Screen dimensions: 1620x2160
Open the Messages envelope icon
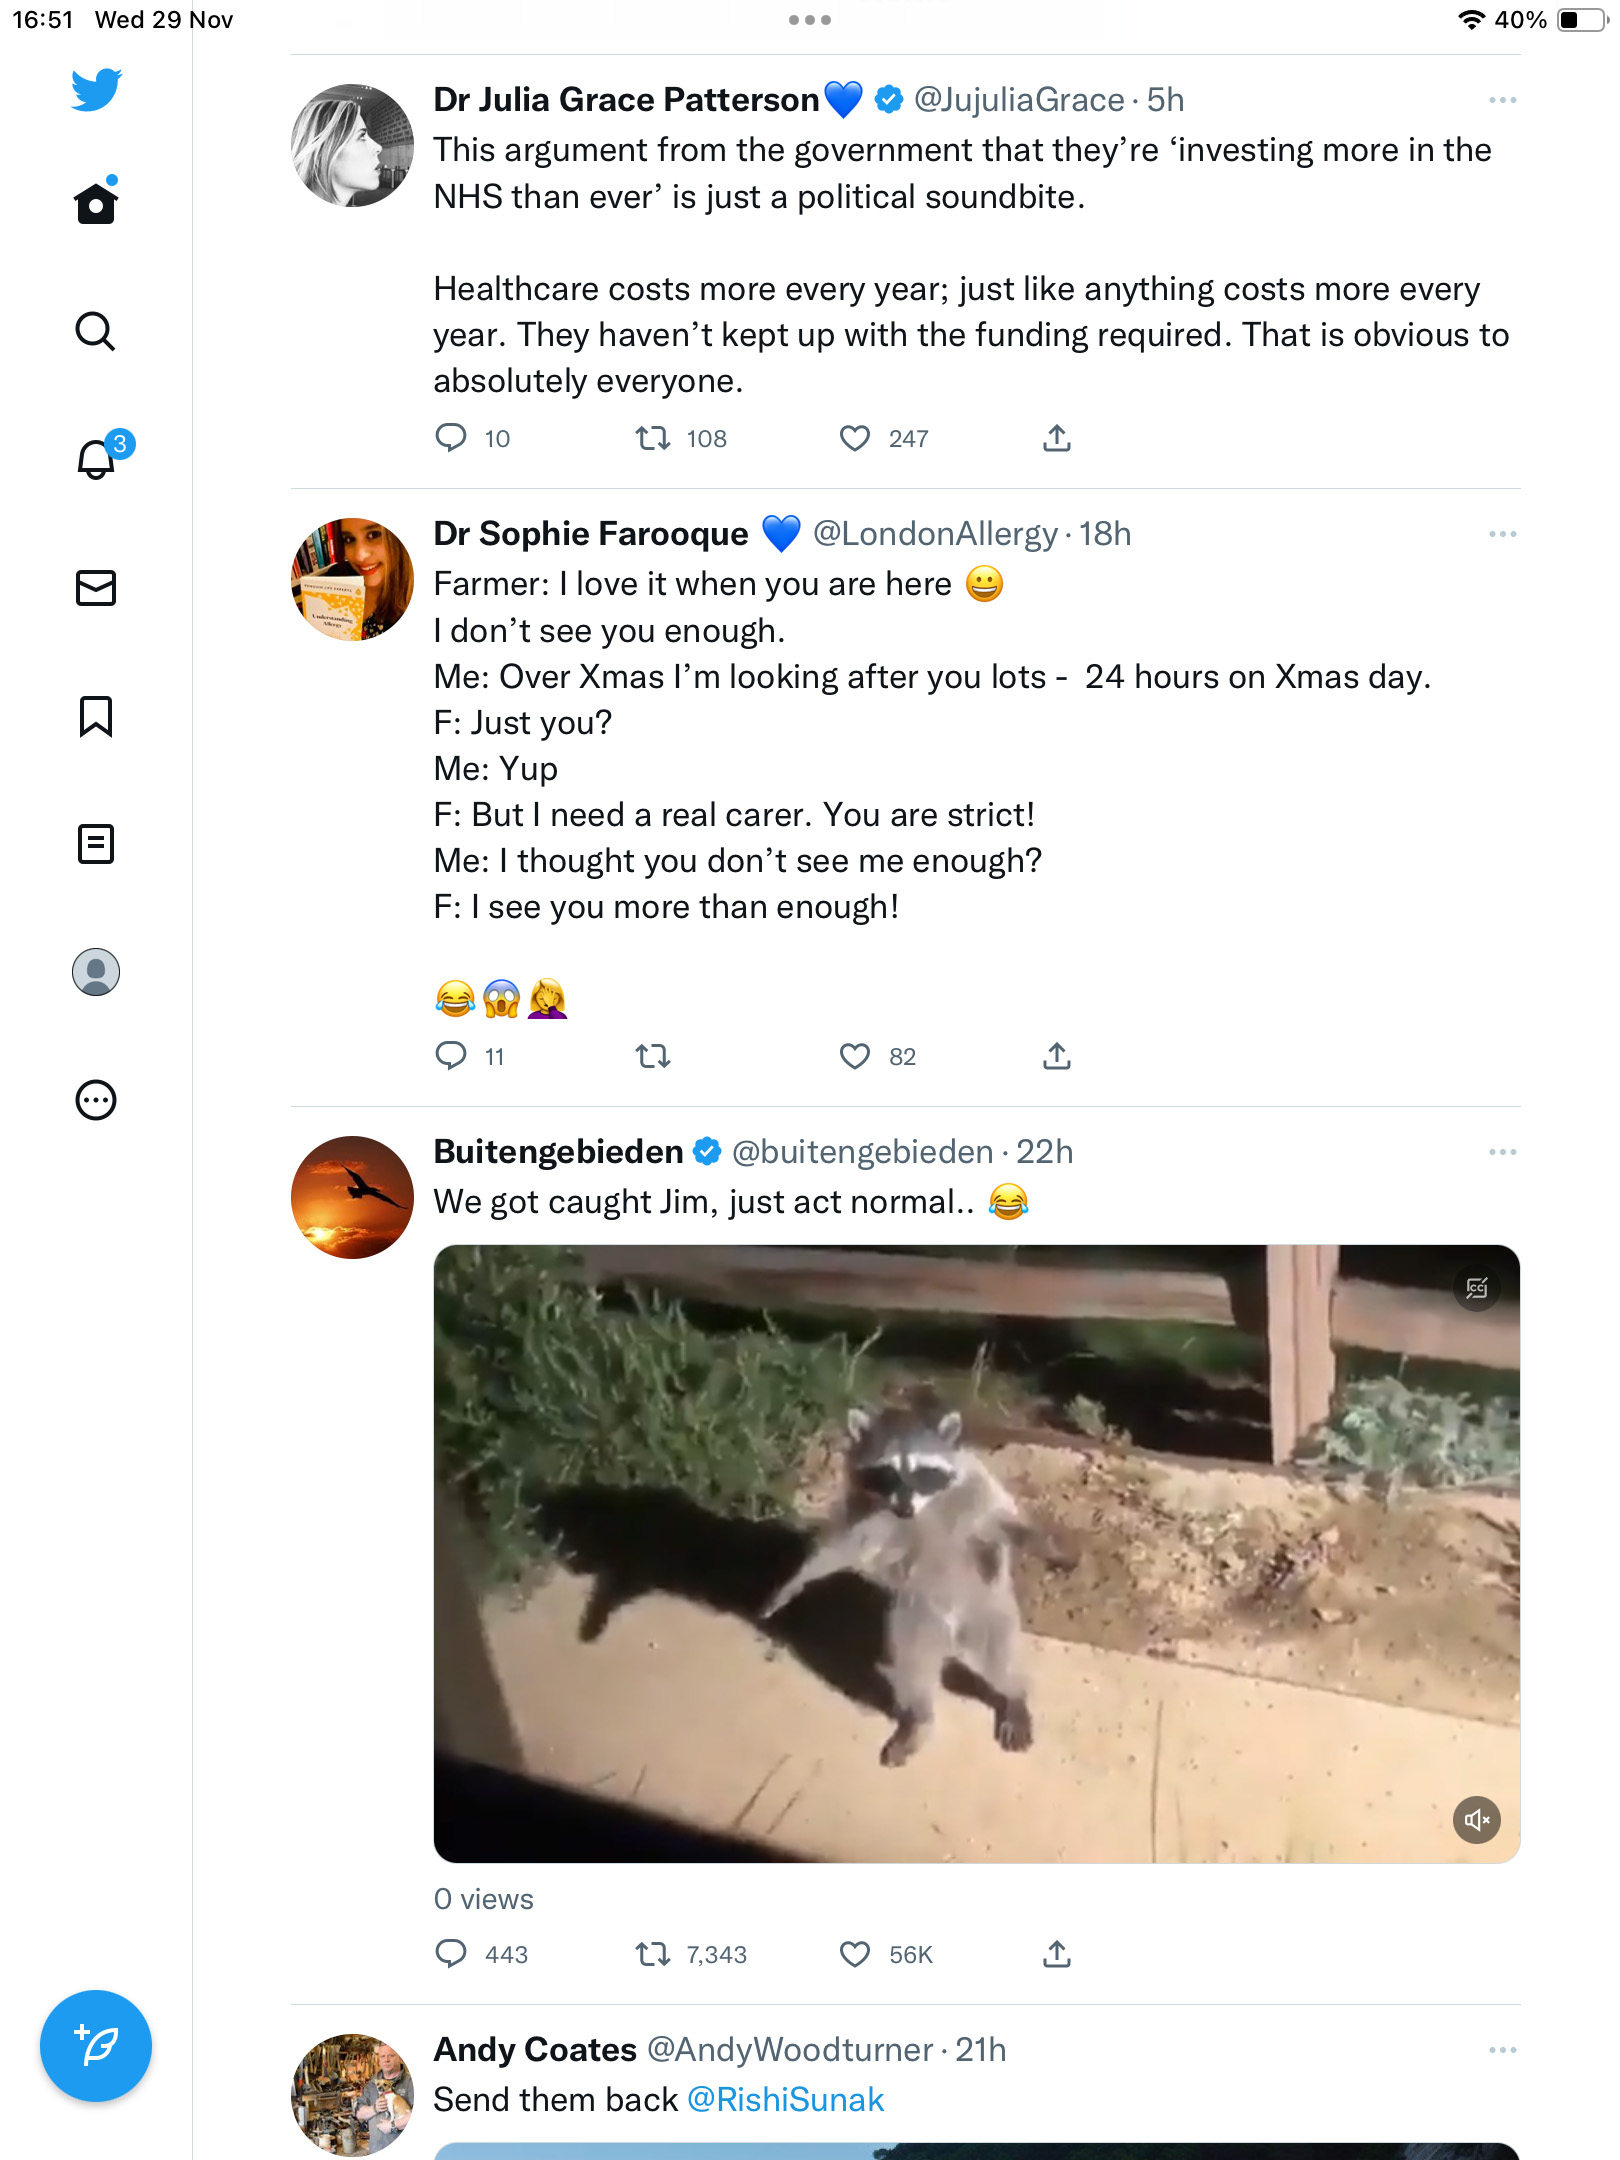pos(96,588)
